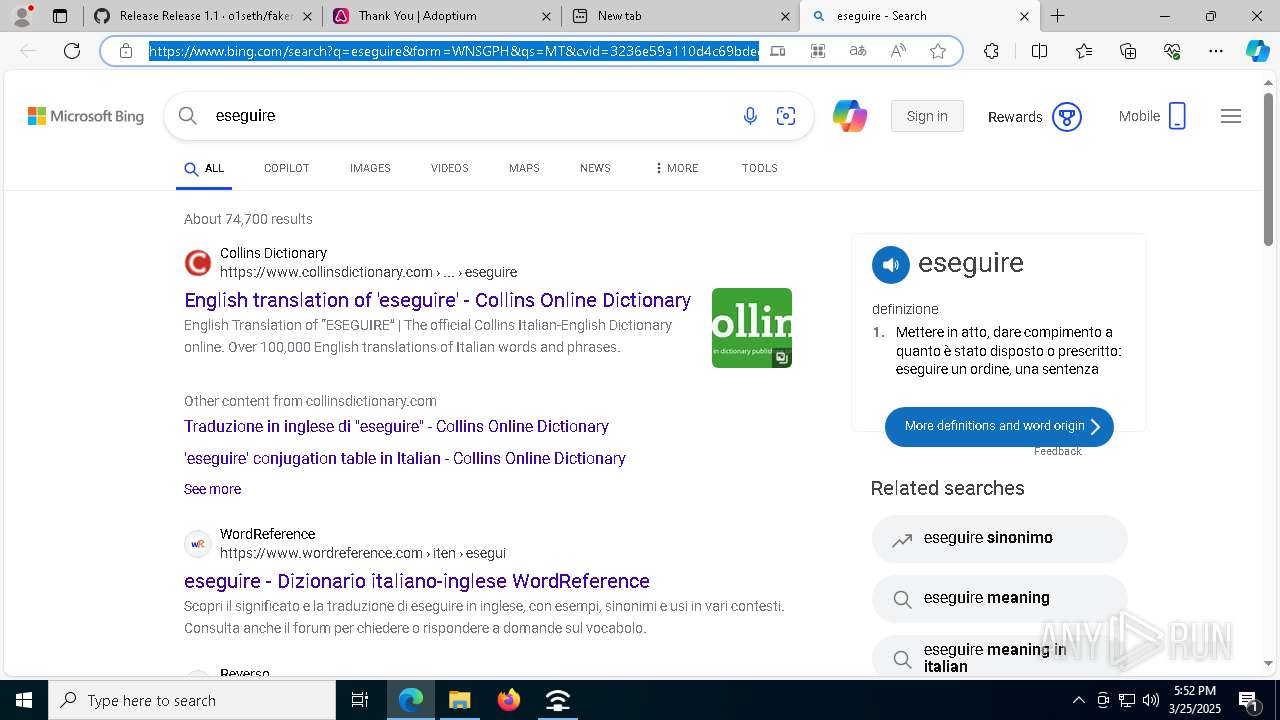Click the translate page icon
This screenshot has width=1280, height=720.
click(x=858, y=51)
